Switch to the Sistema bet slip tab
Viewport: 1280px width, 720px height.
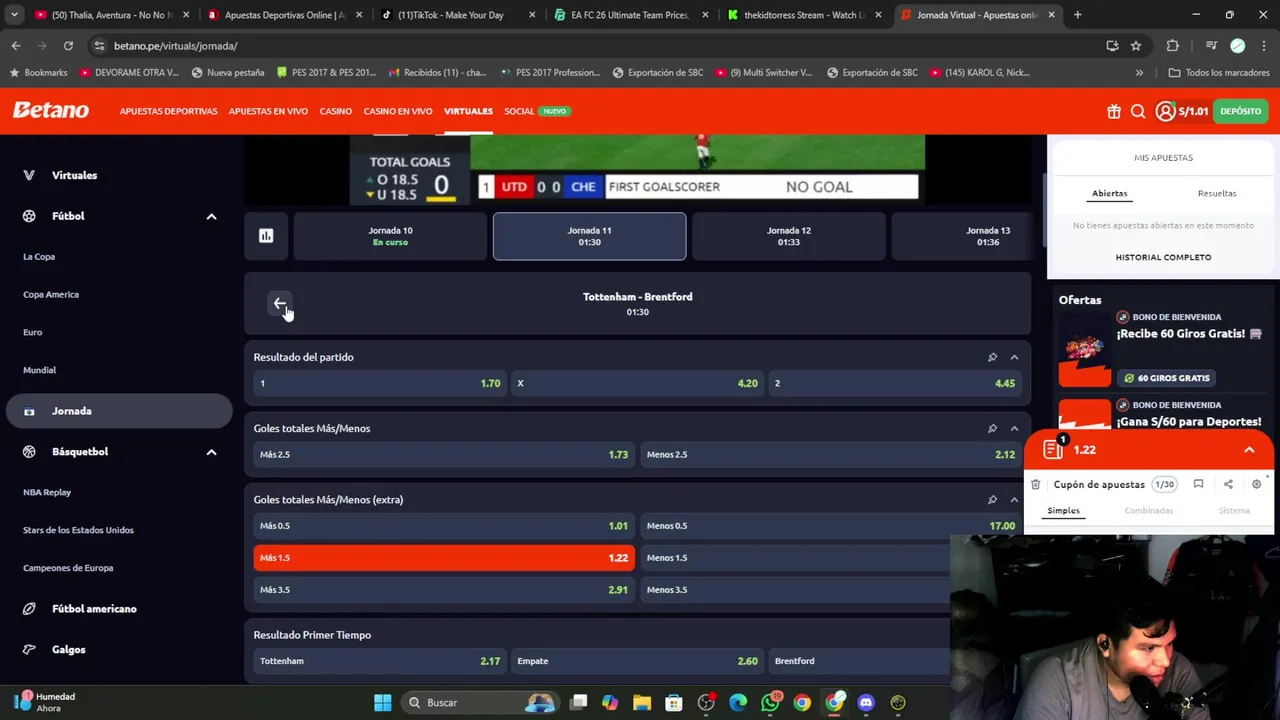1234,511
